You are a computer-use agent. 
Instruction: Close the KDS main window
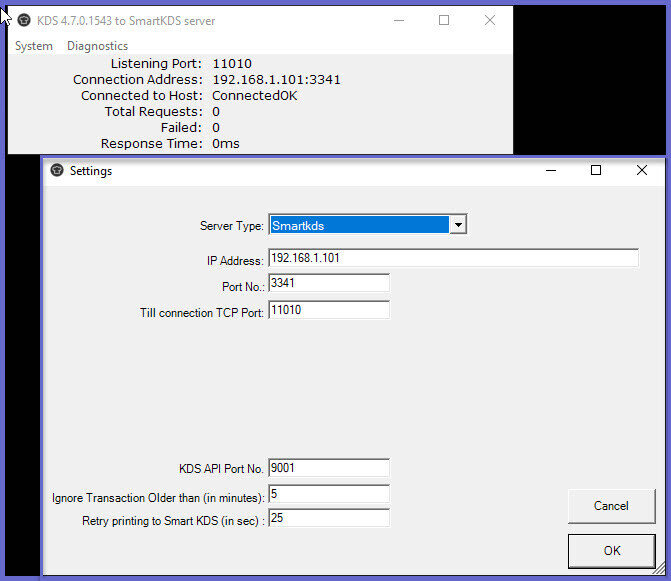point(490,20)
